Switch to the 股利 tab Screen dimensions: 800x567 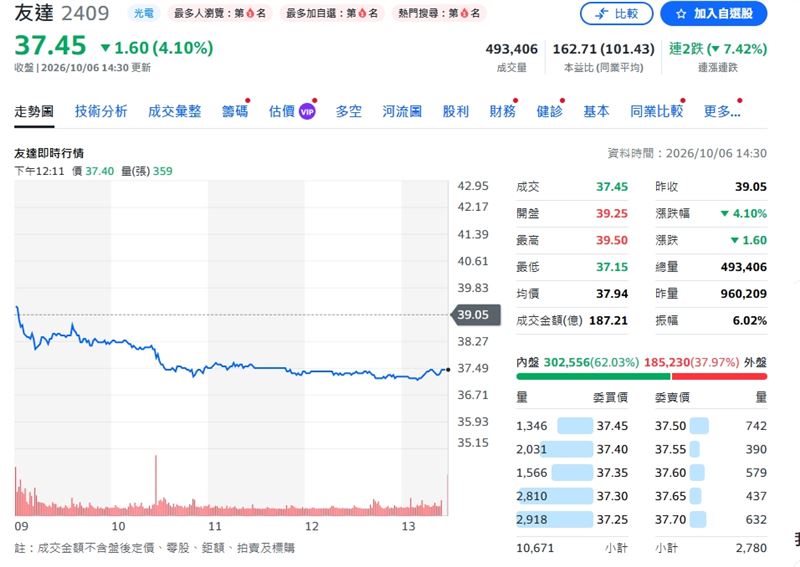(x=456, y=111)
